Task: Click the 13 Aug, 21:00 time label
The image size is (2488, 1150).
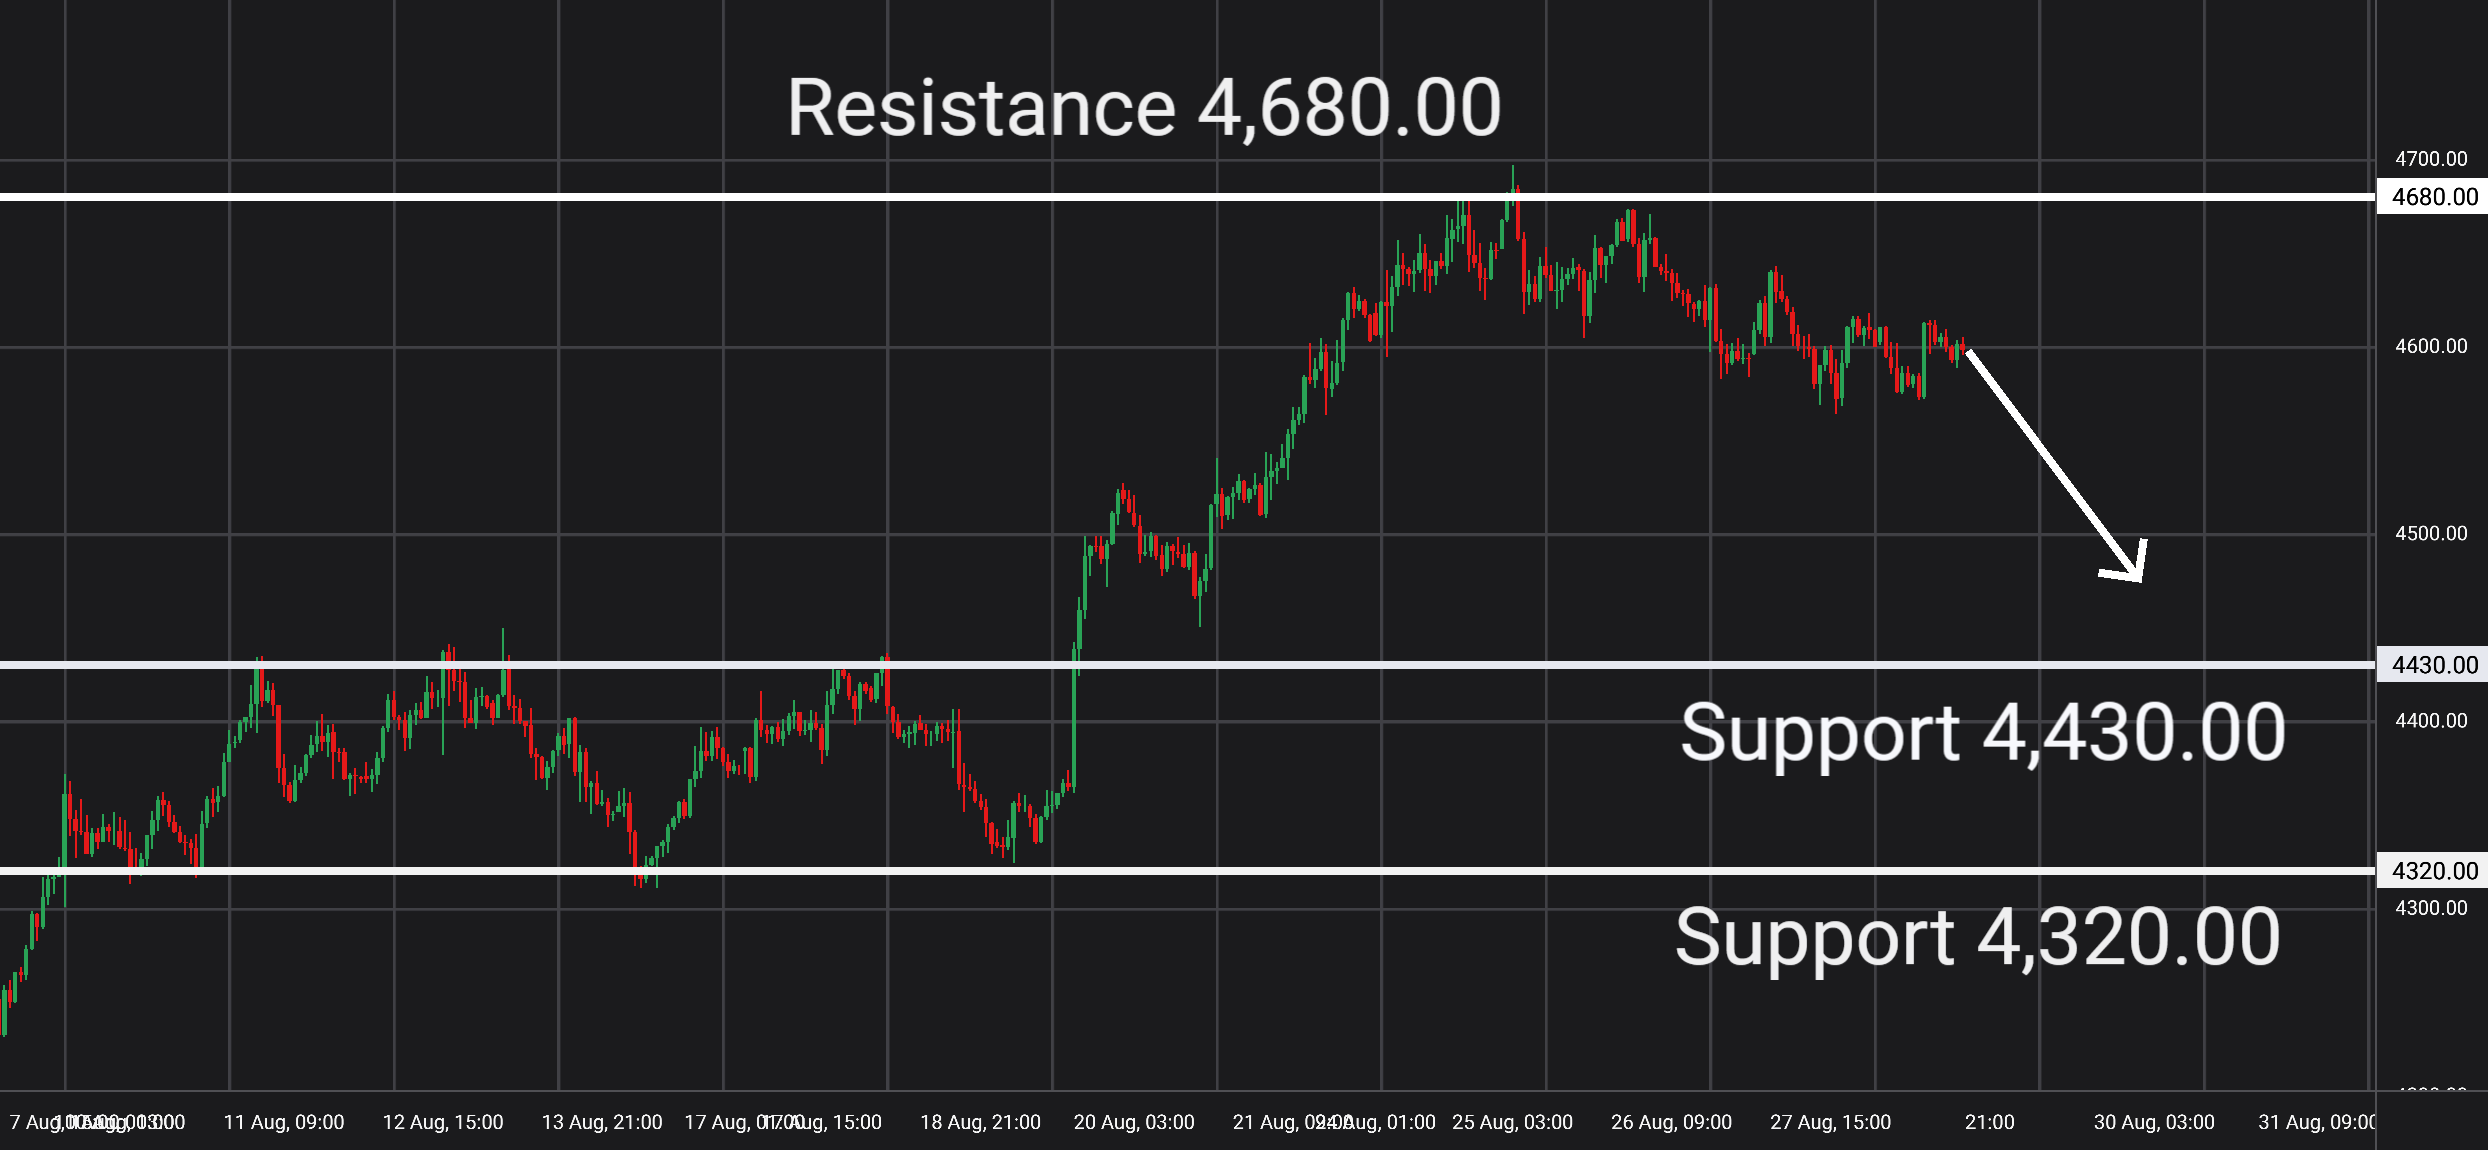Action: pyautogui.click(x=602, y=1122)
